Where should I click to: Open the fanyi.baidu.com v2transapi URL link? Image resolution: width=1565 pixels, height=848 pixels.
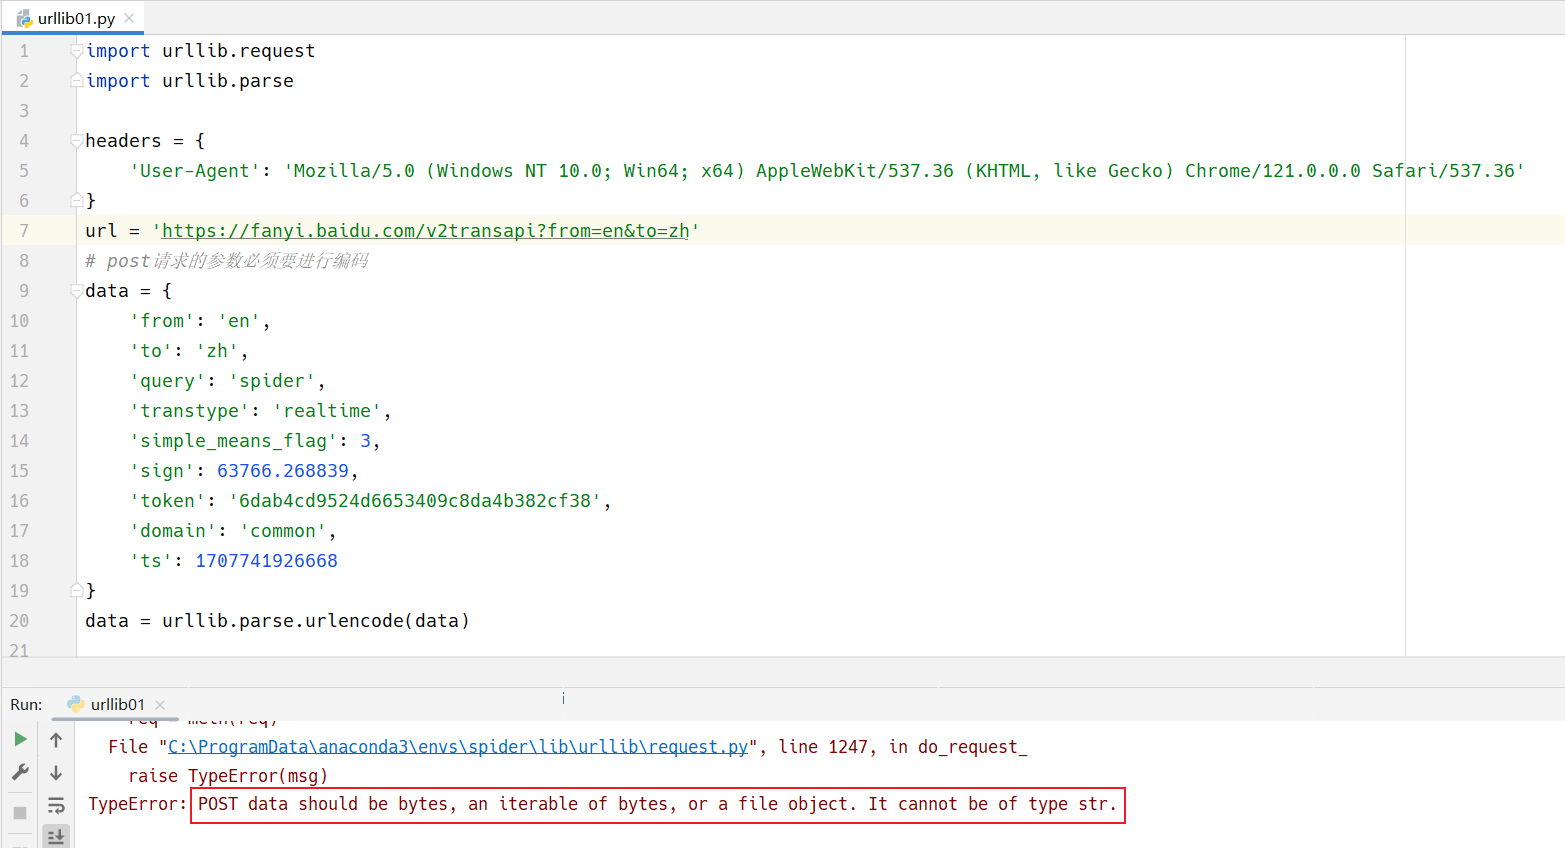tap(425, 231)
